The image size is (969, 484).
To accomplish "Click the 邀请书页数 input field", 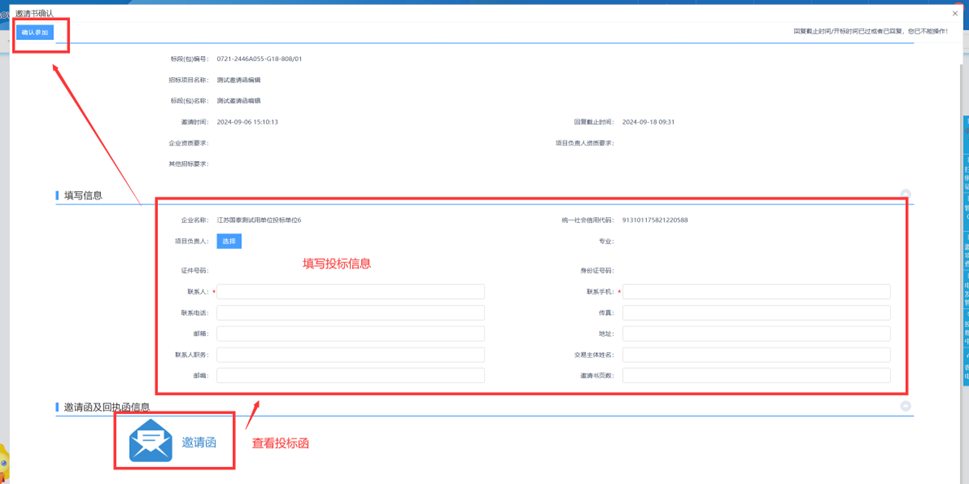I will tap(756, 376).
